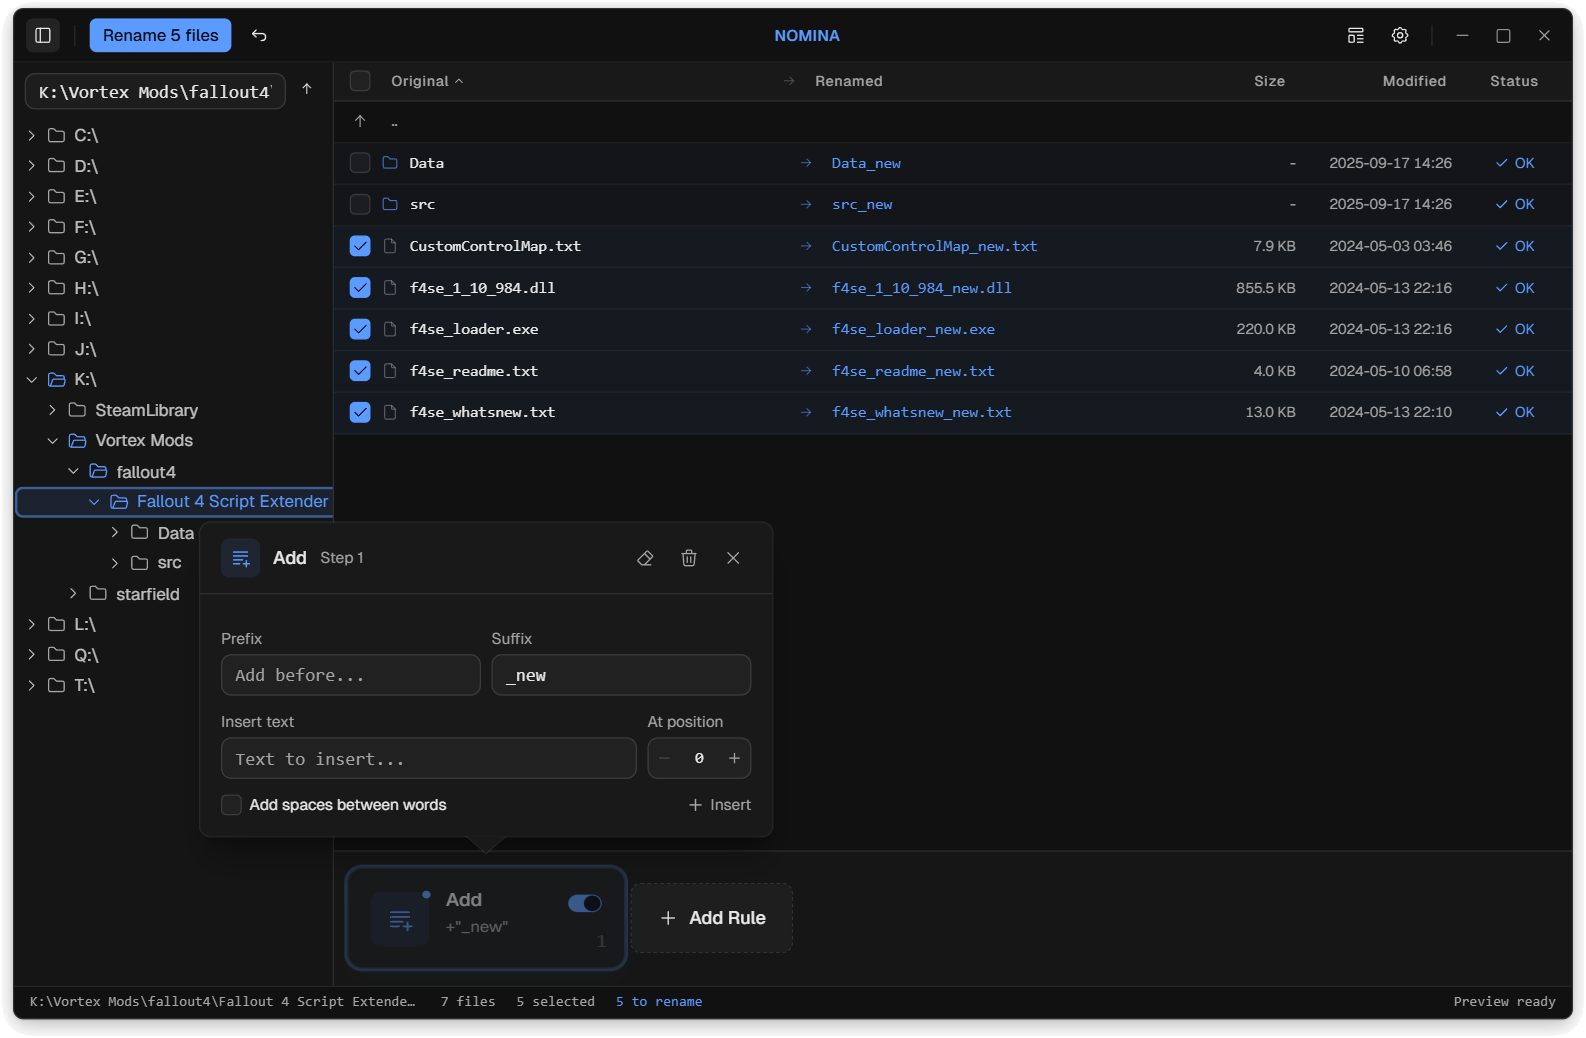Open the settings gear
Screen dimensions: 1586x1038
[1400, 35]
